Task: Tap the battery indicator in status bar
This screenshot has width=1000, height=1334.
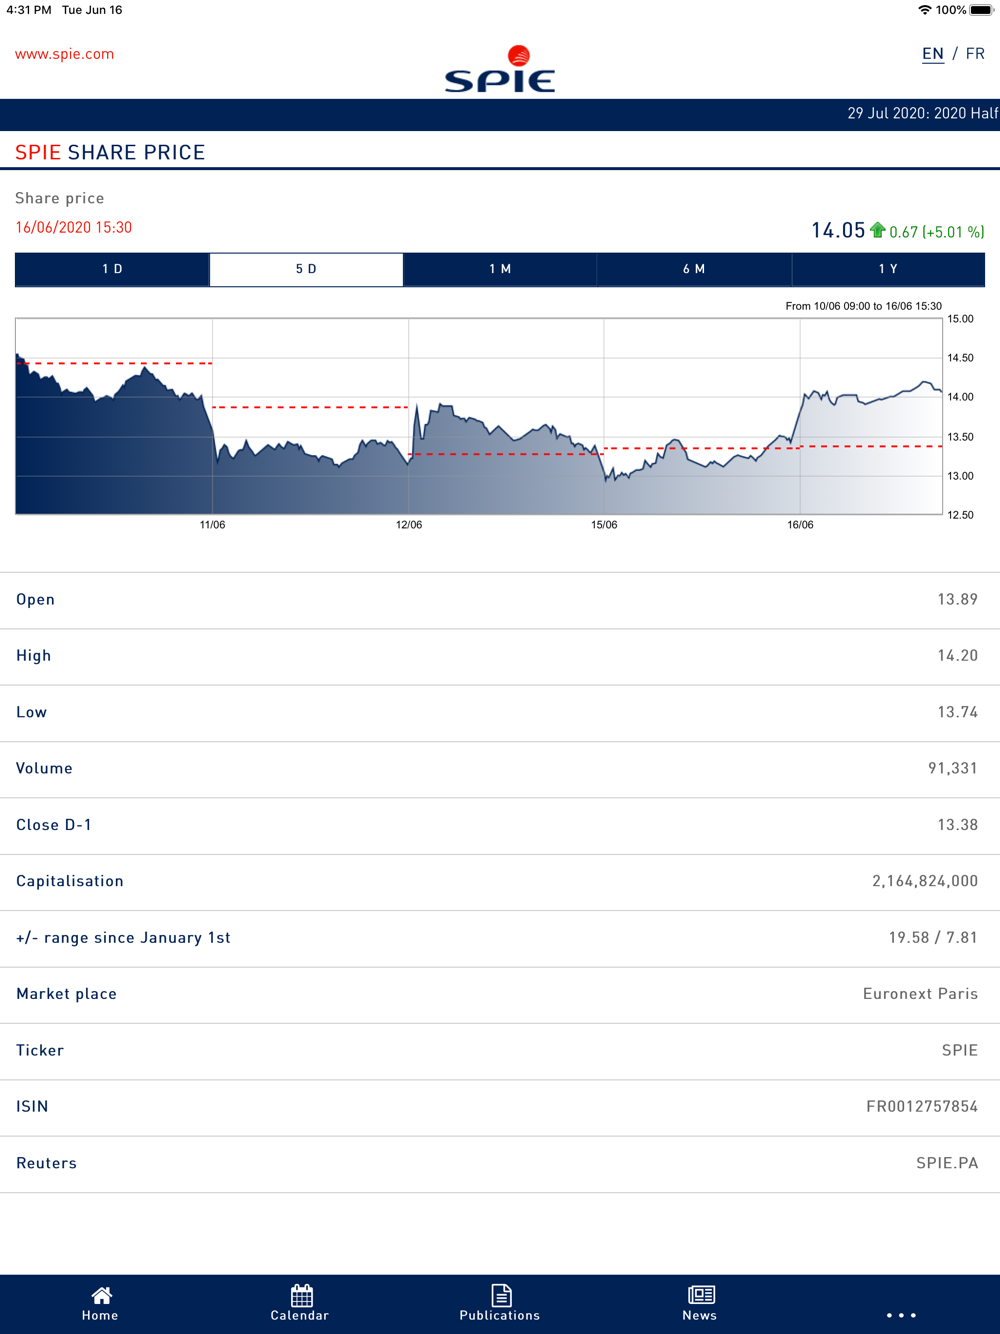Action: pos(981,10)
